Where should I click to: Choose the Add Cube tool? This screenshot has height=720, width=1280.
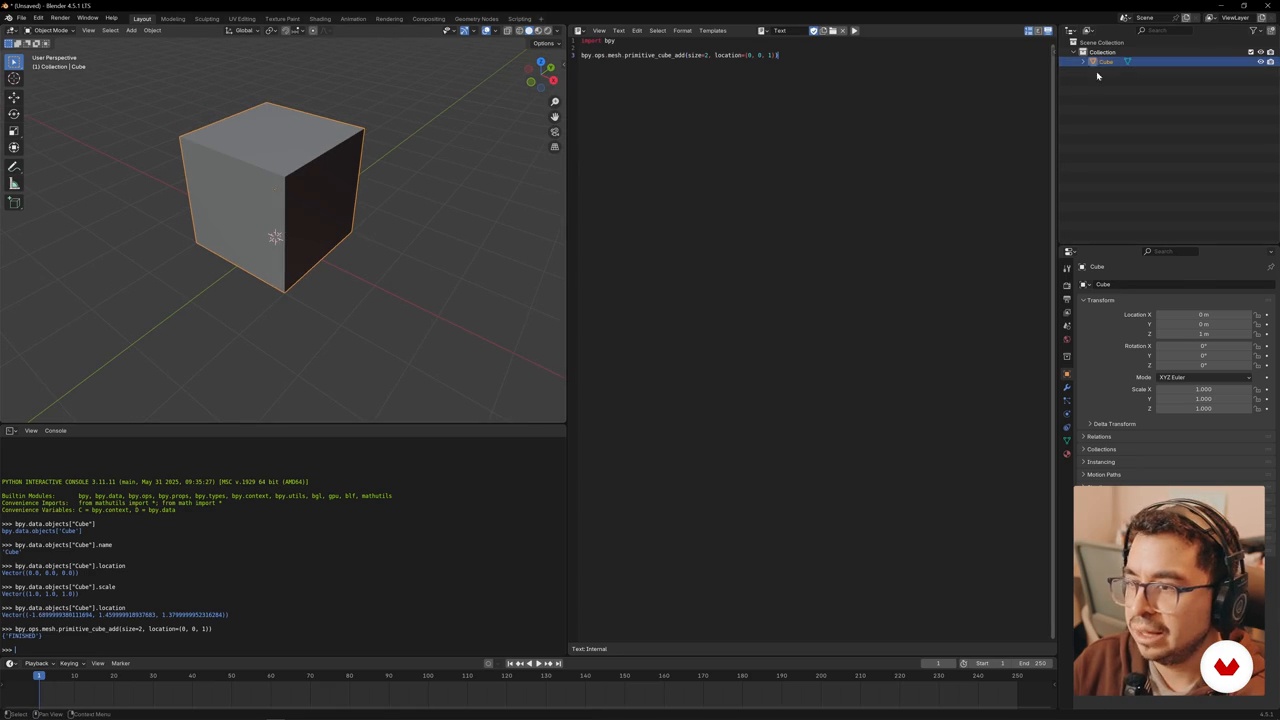pos(14,203)
